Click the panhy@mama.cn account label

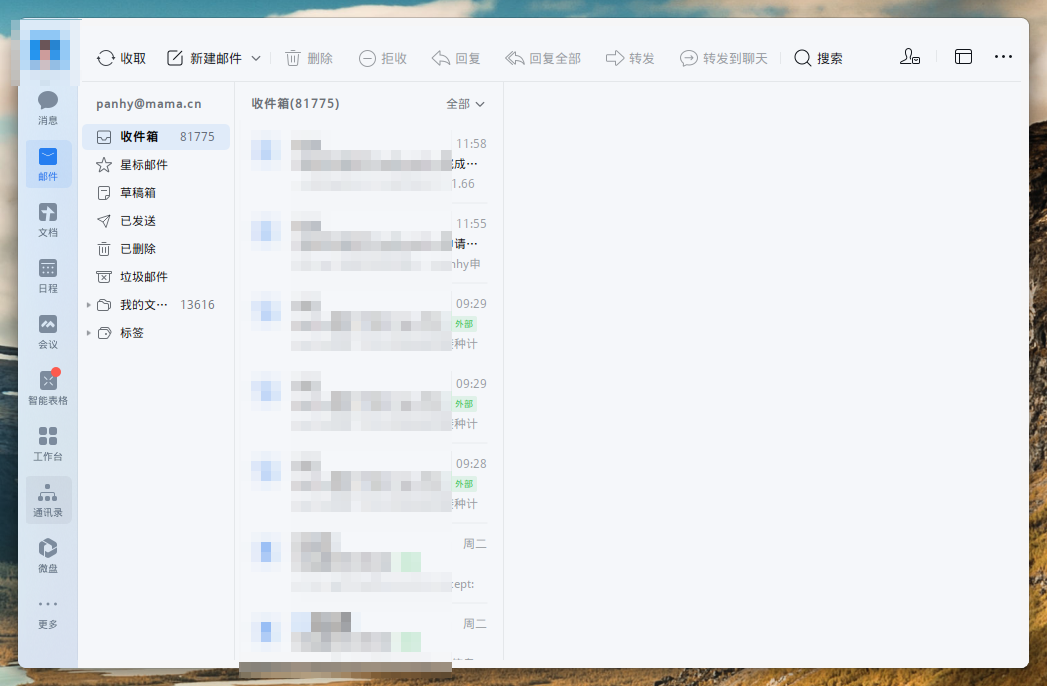point(149,104)
